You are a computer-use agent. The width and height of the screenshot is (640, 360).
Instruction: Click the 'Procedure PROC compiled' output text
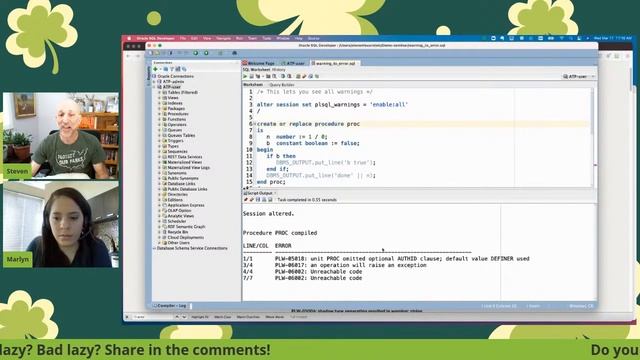coord(280,233)
